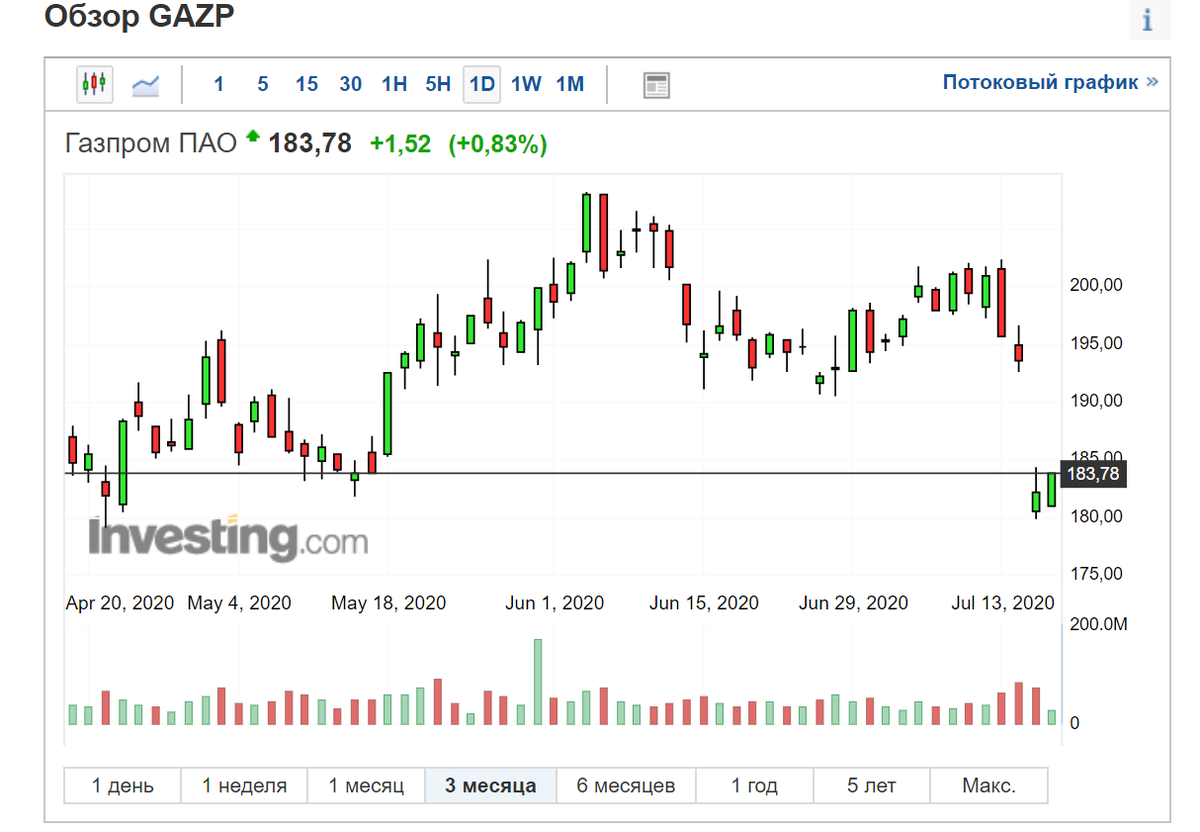This screenshot has width=1200, height=832.
Task: Switch range to 5 лет
Action: [872, 786]
